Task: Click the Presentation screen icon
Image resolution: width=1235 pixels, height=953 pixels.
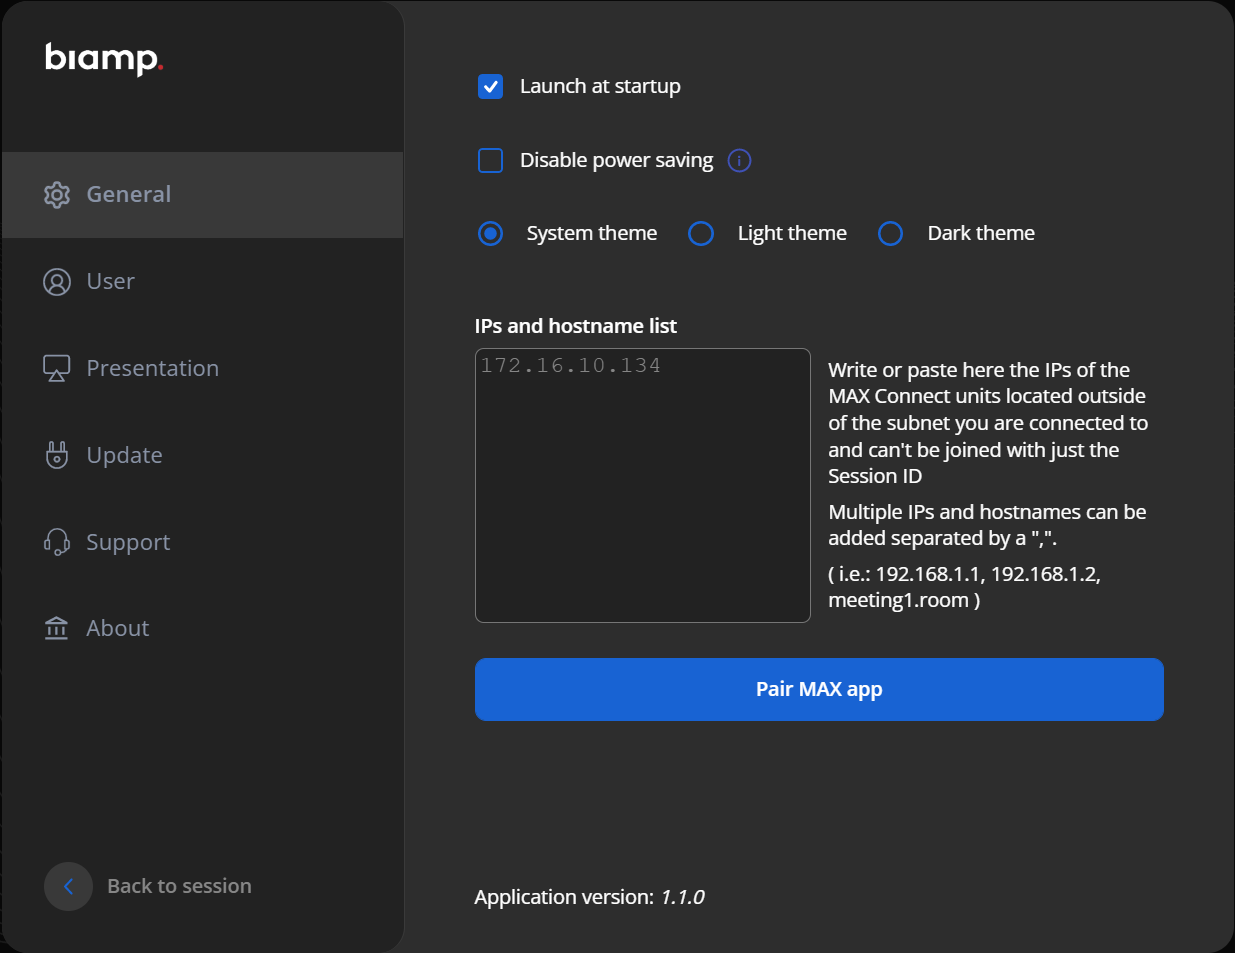Action: point(57,369)
